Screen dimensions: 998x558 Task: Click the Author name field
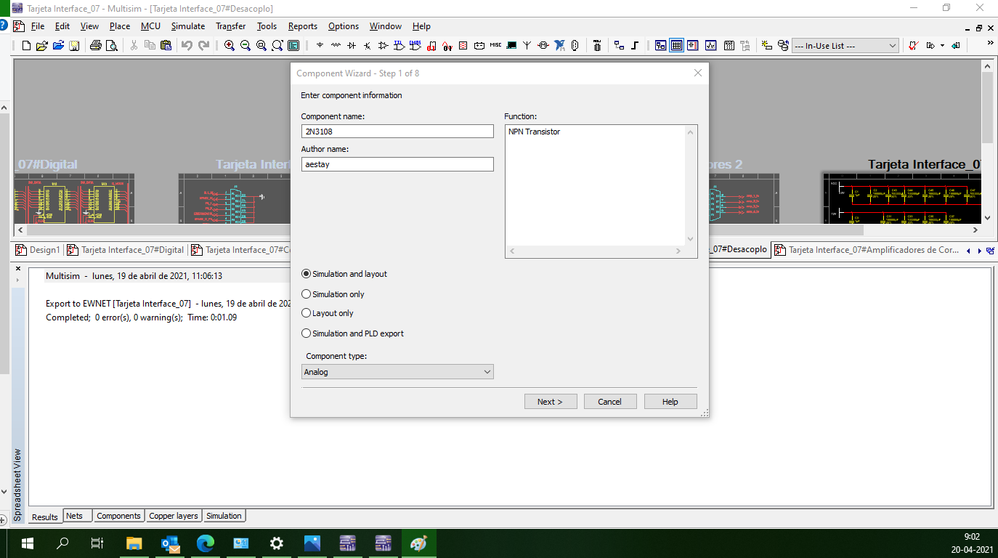coord(397,164)
